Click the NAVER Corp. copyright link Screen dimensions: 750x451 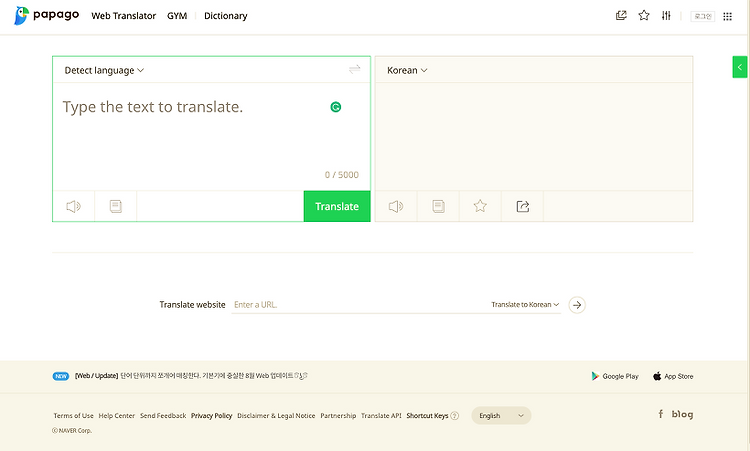pos(72,430)
